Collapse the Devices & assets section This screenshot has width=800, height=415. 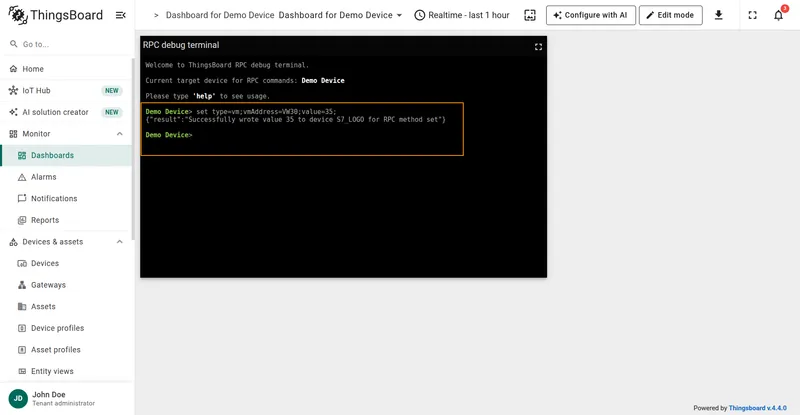[119, 242]
